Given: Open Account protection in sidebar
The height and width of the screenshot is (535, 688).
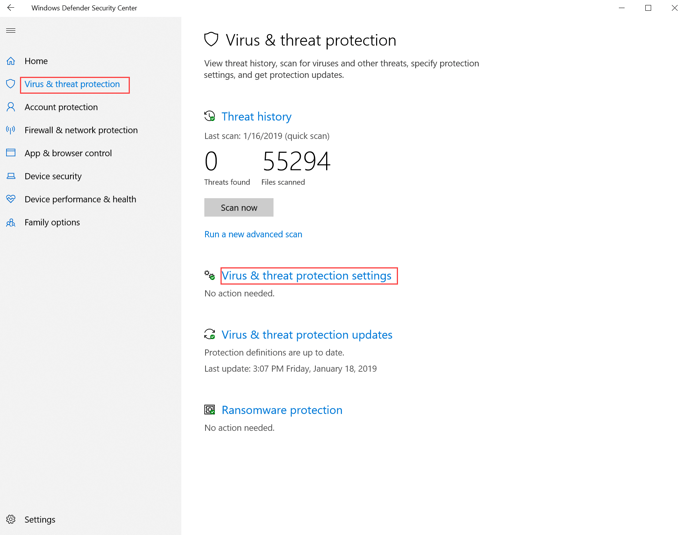Looking at the screenshot, I should 61,107.
